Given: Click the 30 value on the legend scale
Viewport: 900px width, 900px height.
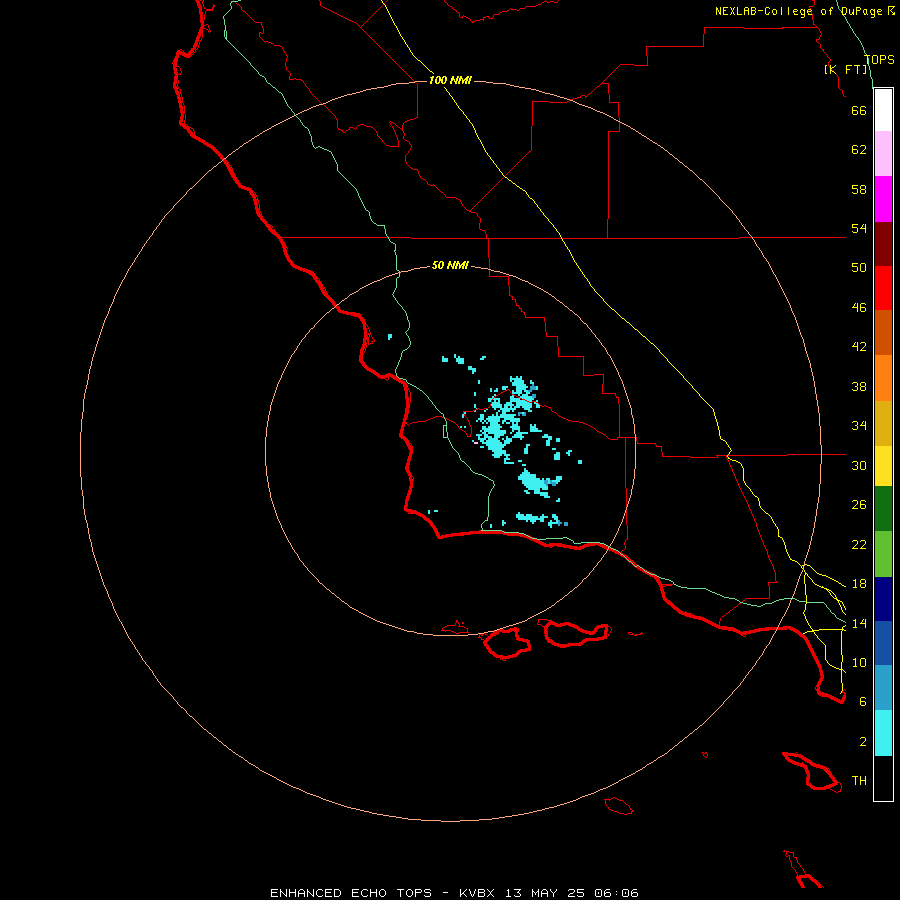Looking at the screenshot, I should (x=859, y=465).
